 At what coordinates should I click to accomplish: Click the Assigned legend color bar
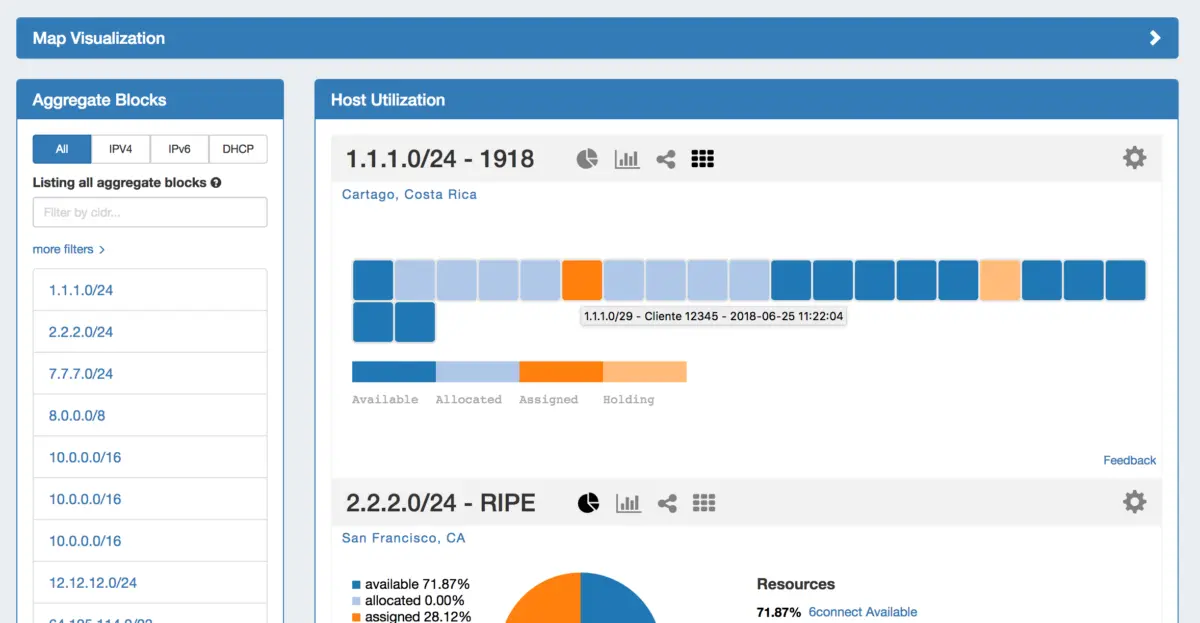(x=561, y=372)
